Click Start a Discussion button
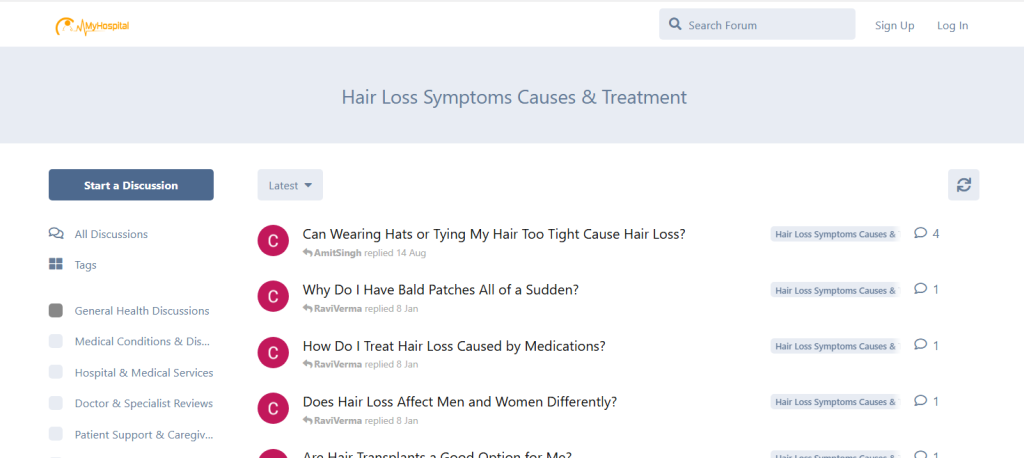This screenshot has width=1024, height=458. pyautogui.click(x=131, y=185)
